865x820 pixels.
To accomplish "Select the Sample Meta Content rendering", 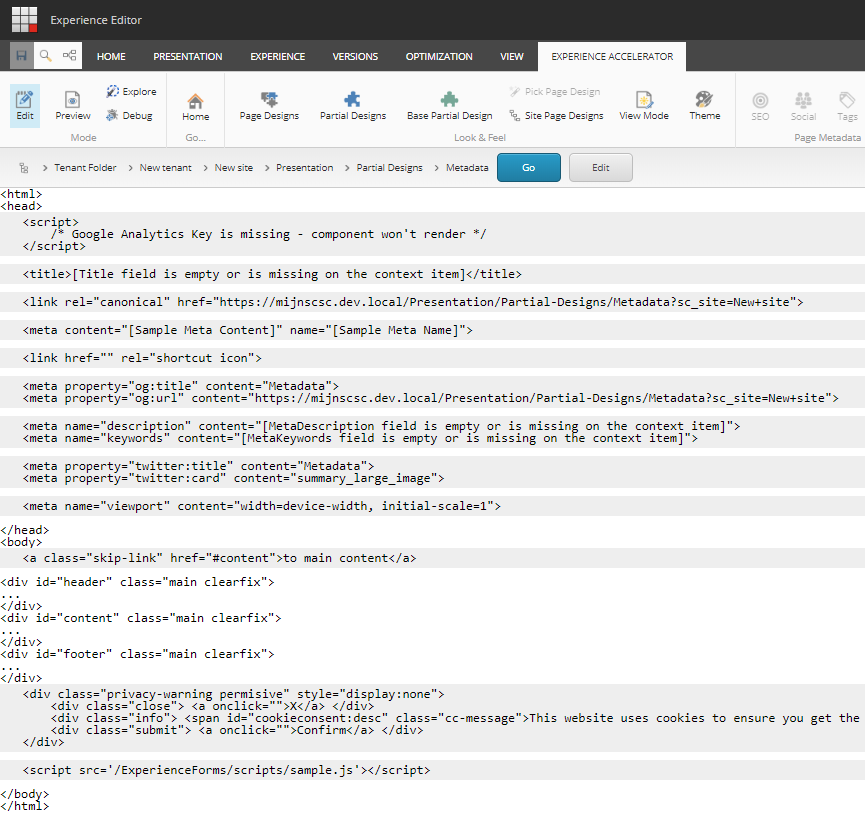I will [432, 331].
